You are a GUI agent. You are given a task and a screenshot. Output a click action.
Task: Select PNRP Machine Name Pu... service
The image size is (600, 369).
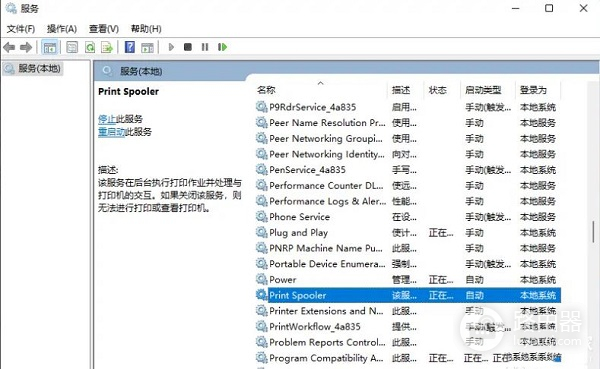pos(408,248)
